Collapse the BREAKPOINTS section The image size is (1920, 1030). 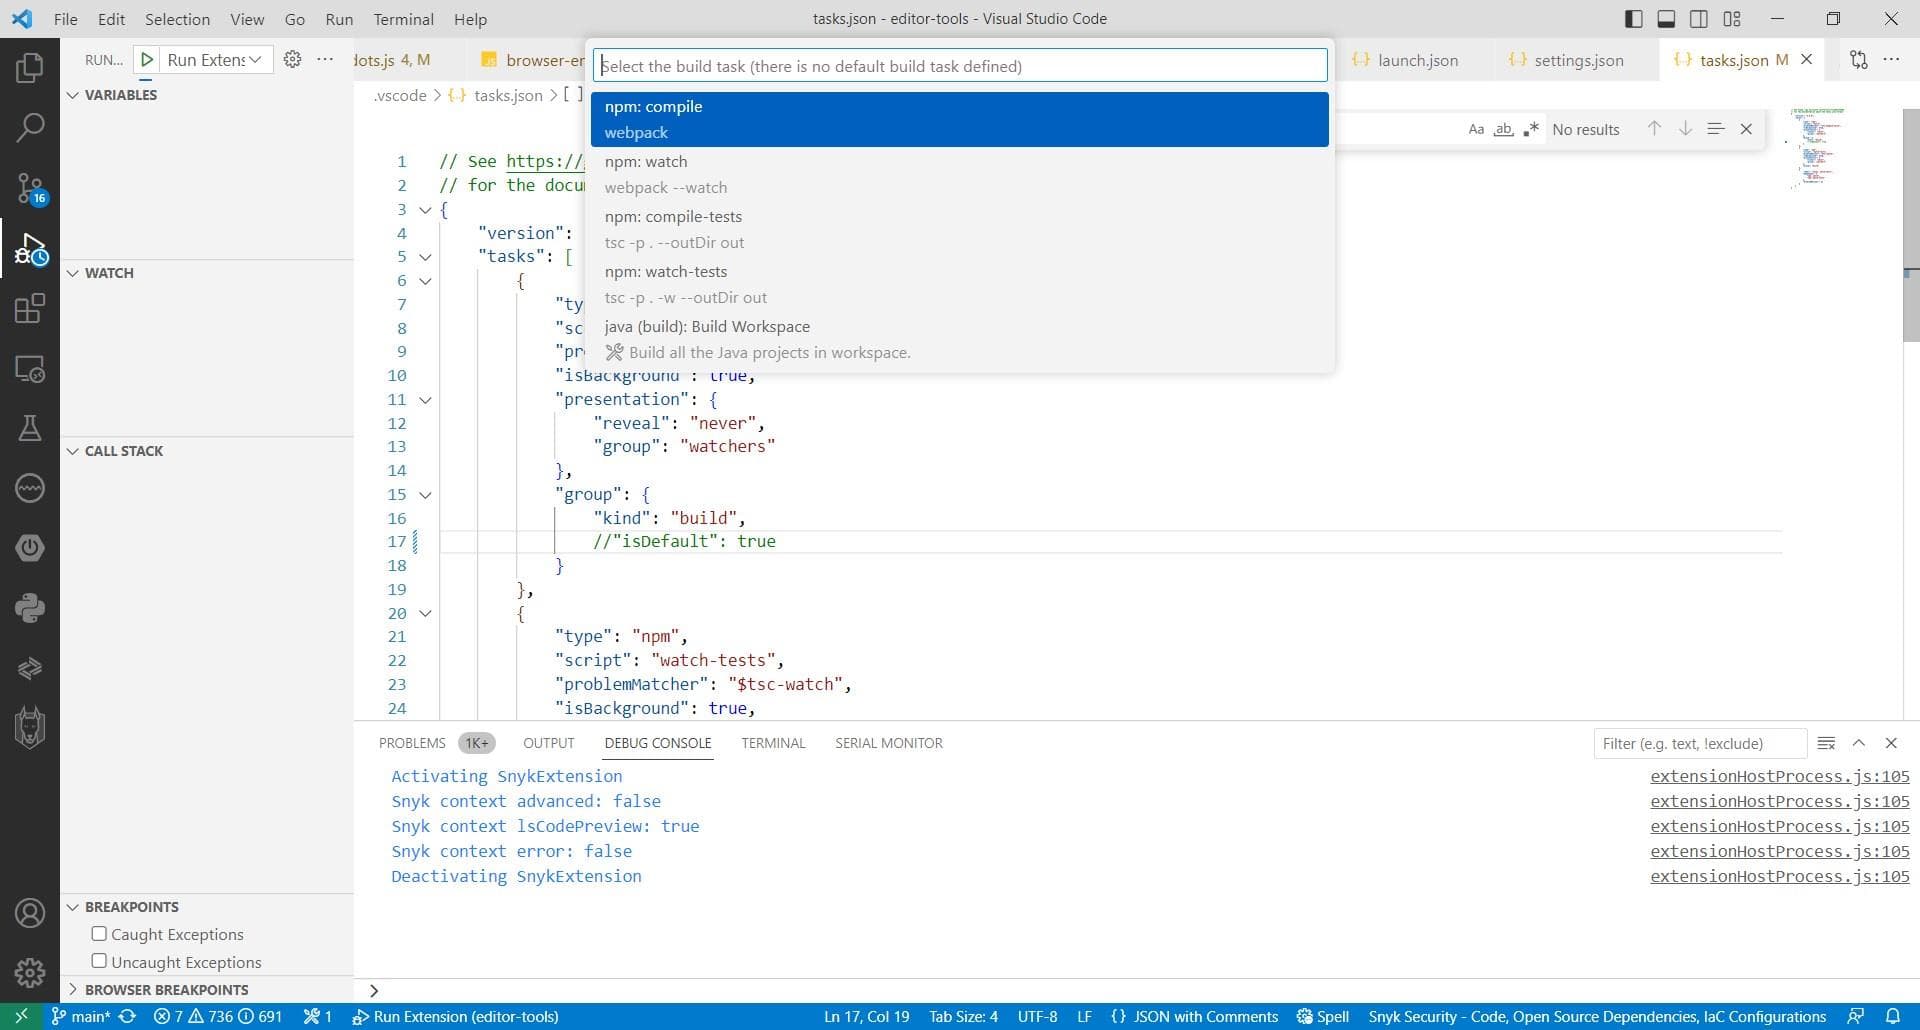coord(72,907)
